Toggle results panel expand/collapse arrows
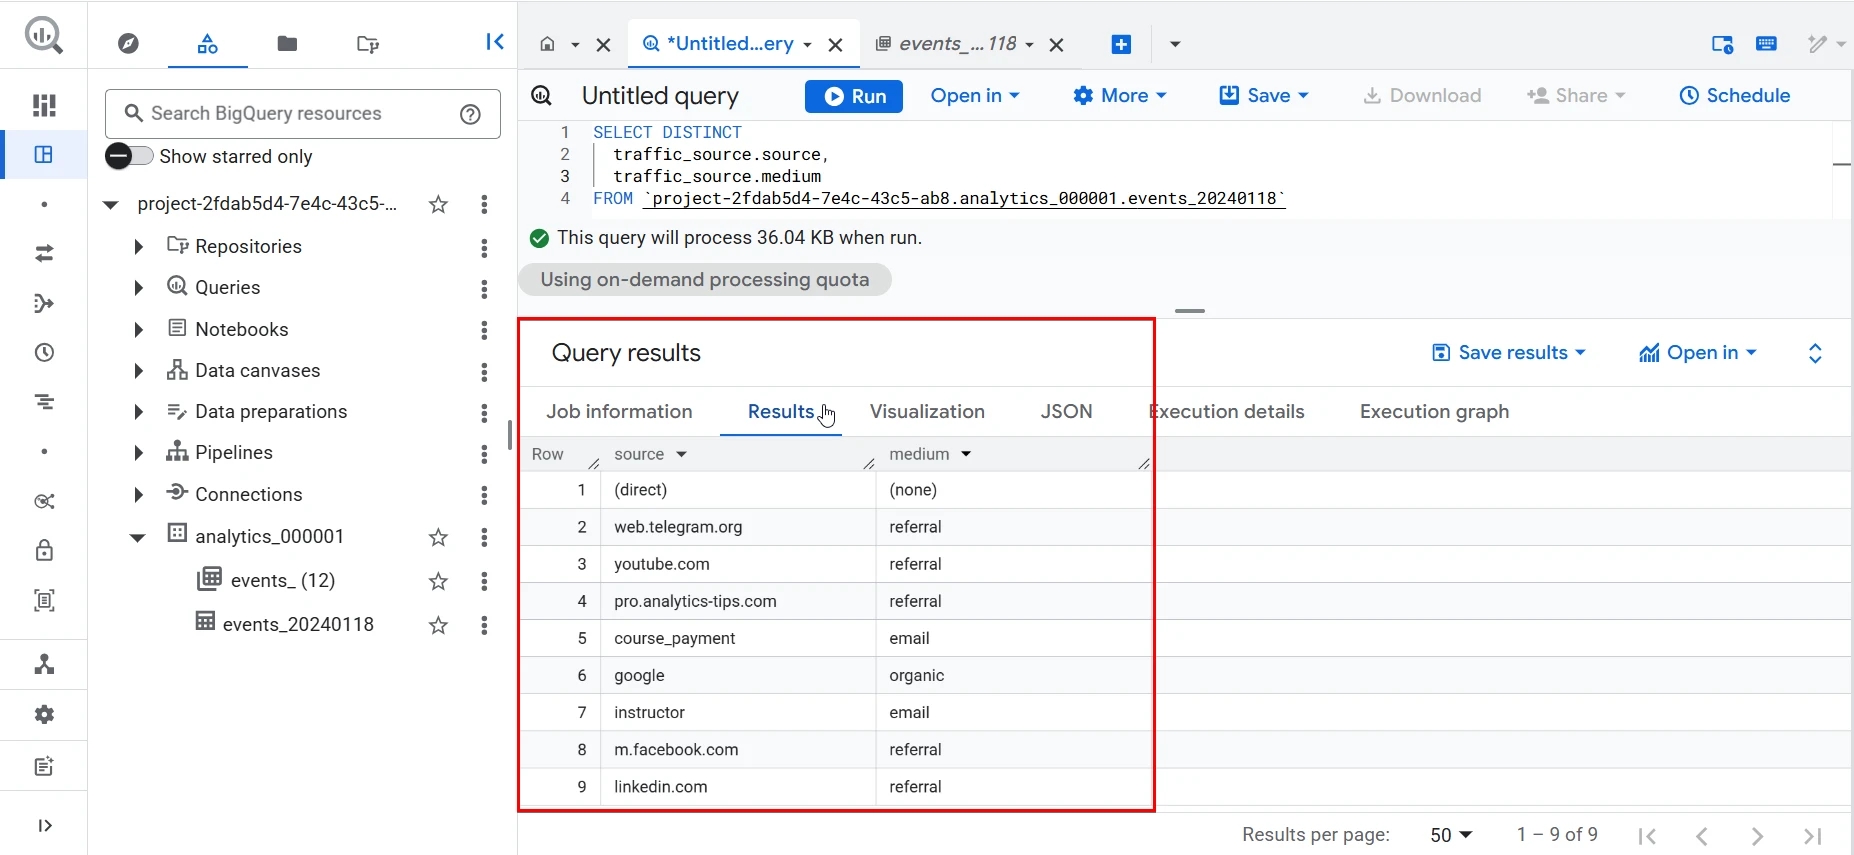The height and width of the screenshot is (855, 1854). click(1816, 353)
